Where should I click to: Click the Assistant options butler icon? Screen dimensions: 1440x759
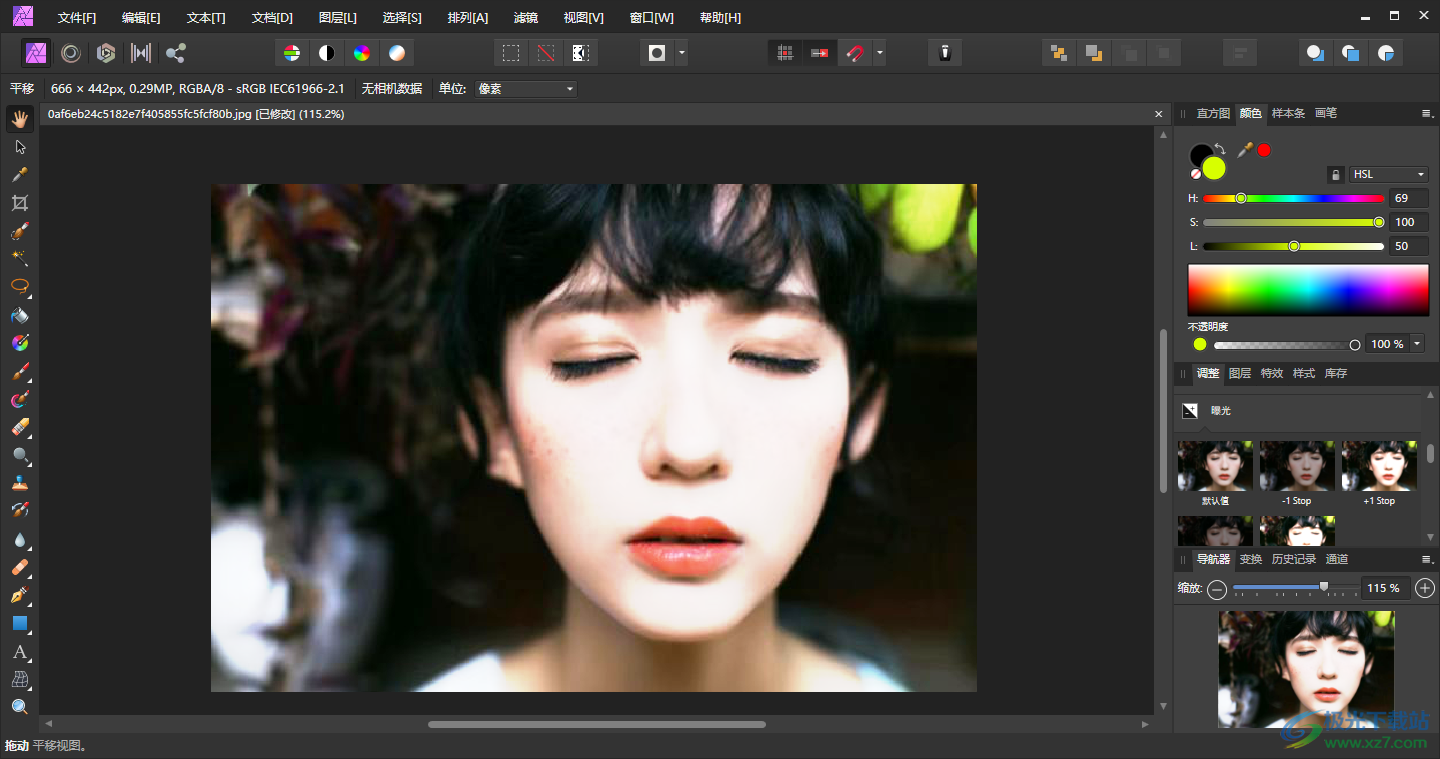pos(945,53)
